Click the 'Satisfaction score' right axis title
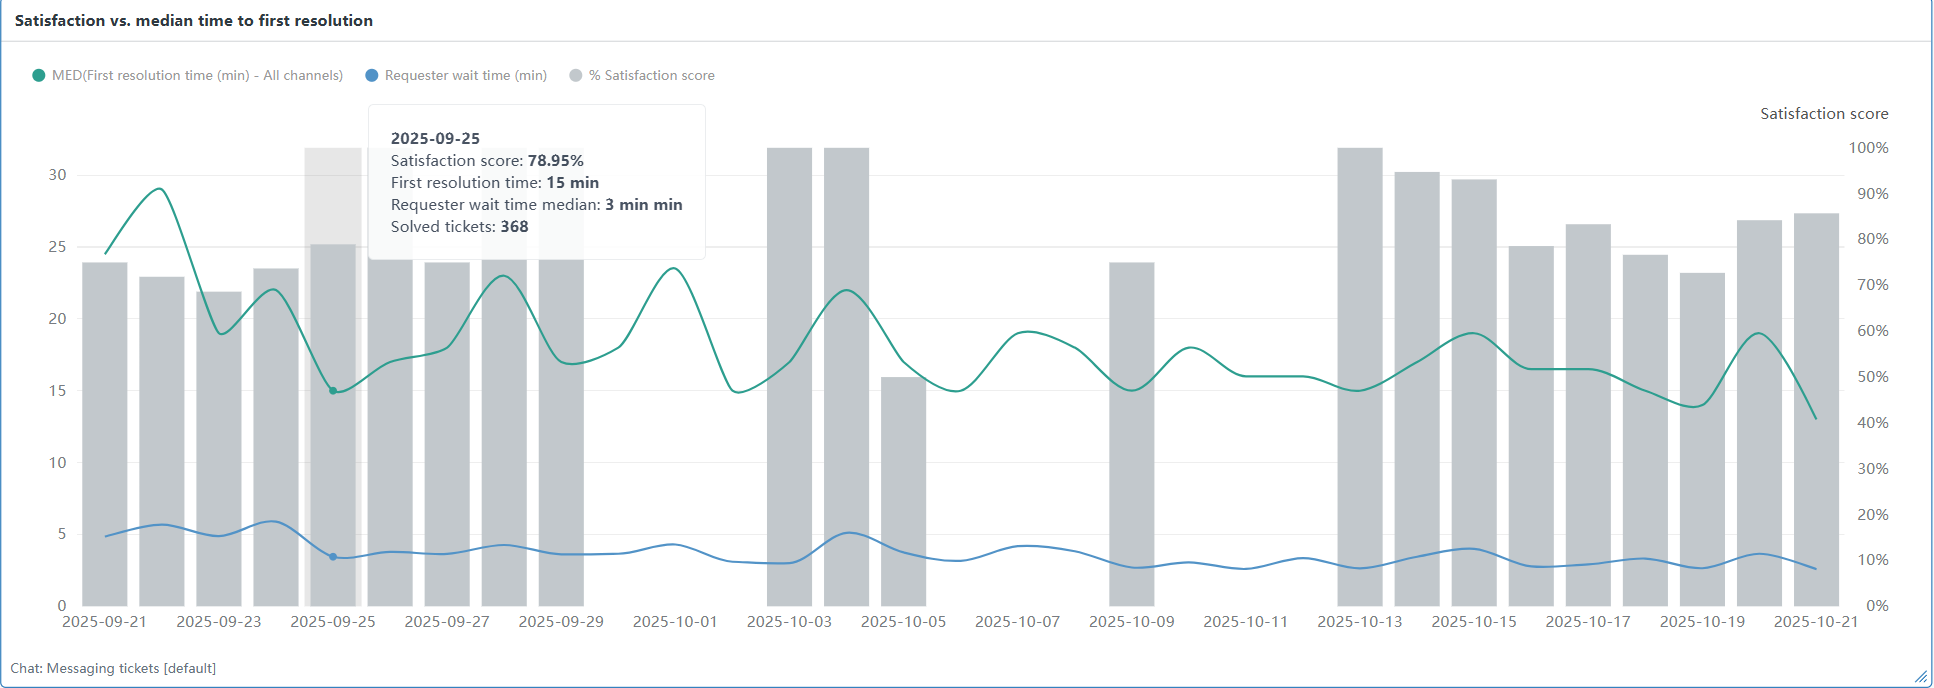The image size is (1934, 688). (x=1824, y=114)
